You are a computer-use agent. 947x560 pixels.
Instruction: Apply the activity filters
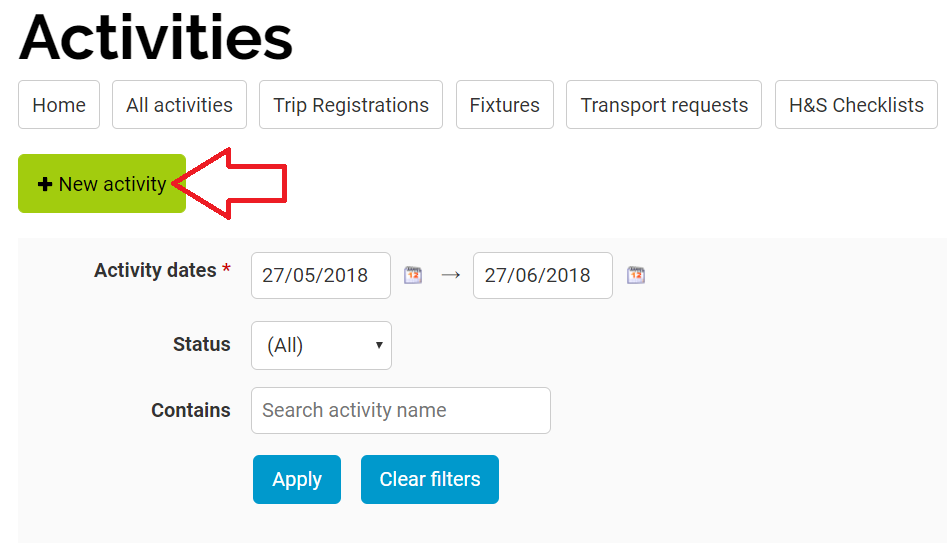297,479
